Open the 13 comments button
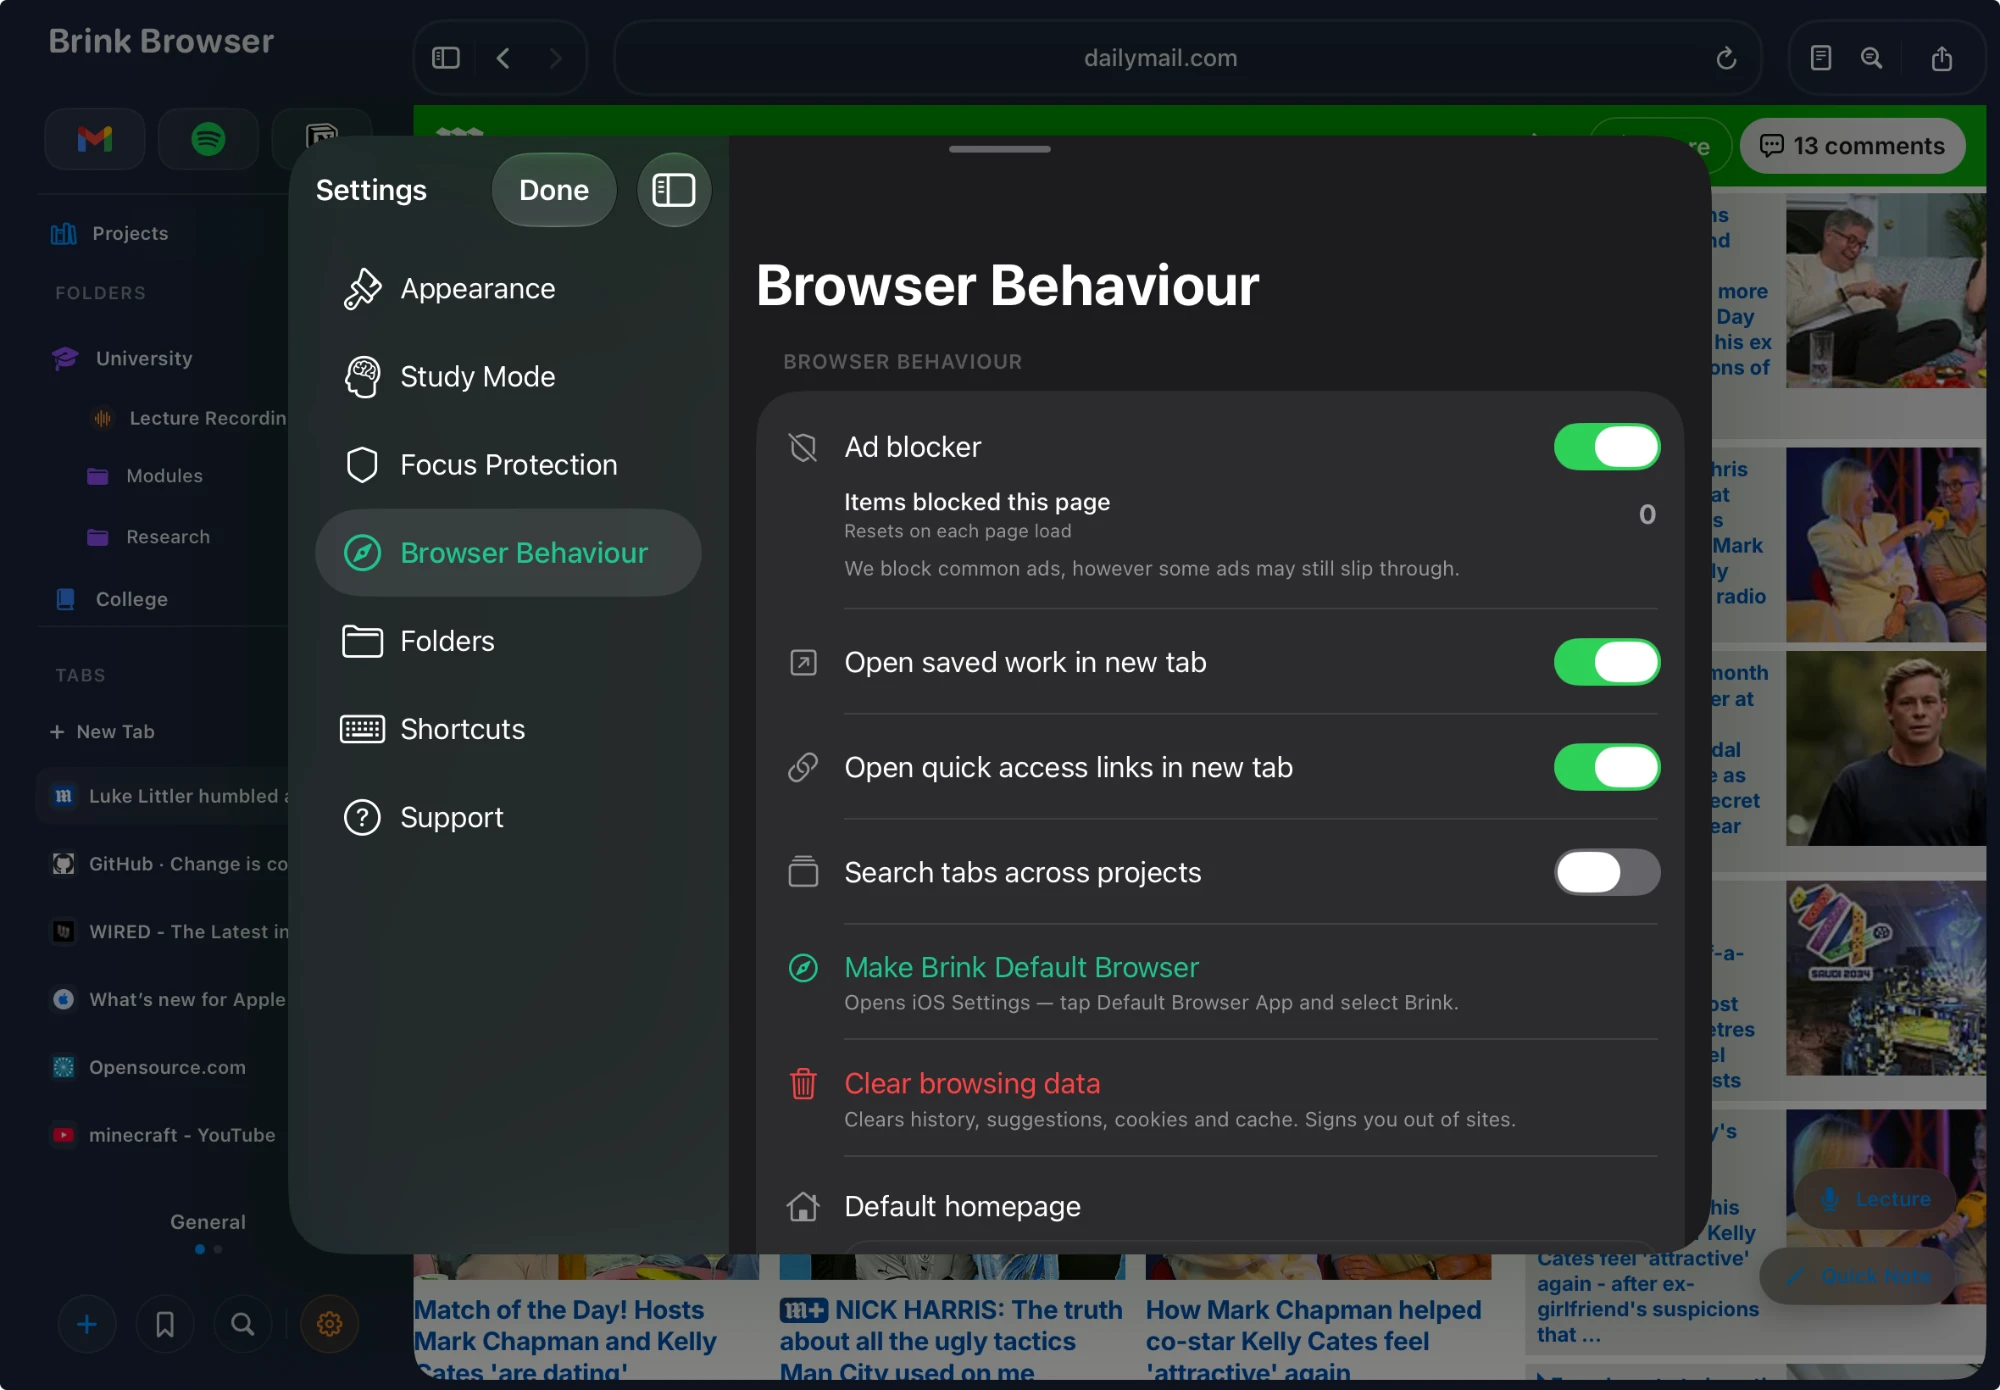The width and height of the screenshot is (2000, 1390). pos(1853,146)
